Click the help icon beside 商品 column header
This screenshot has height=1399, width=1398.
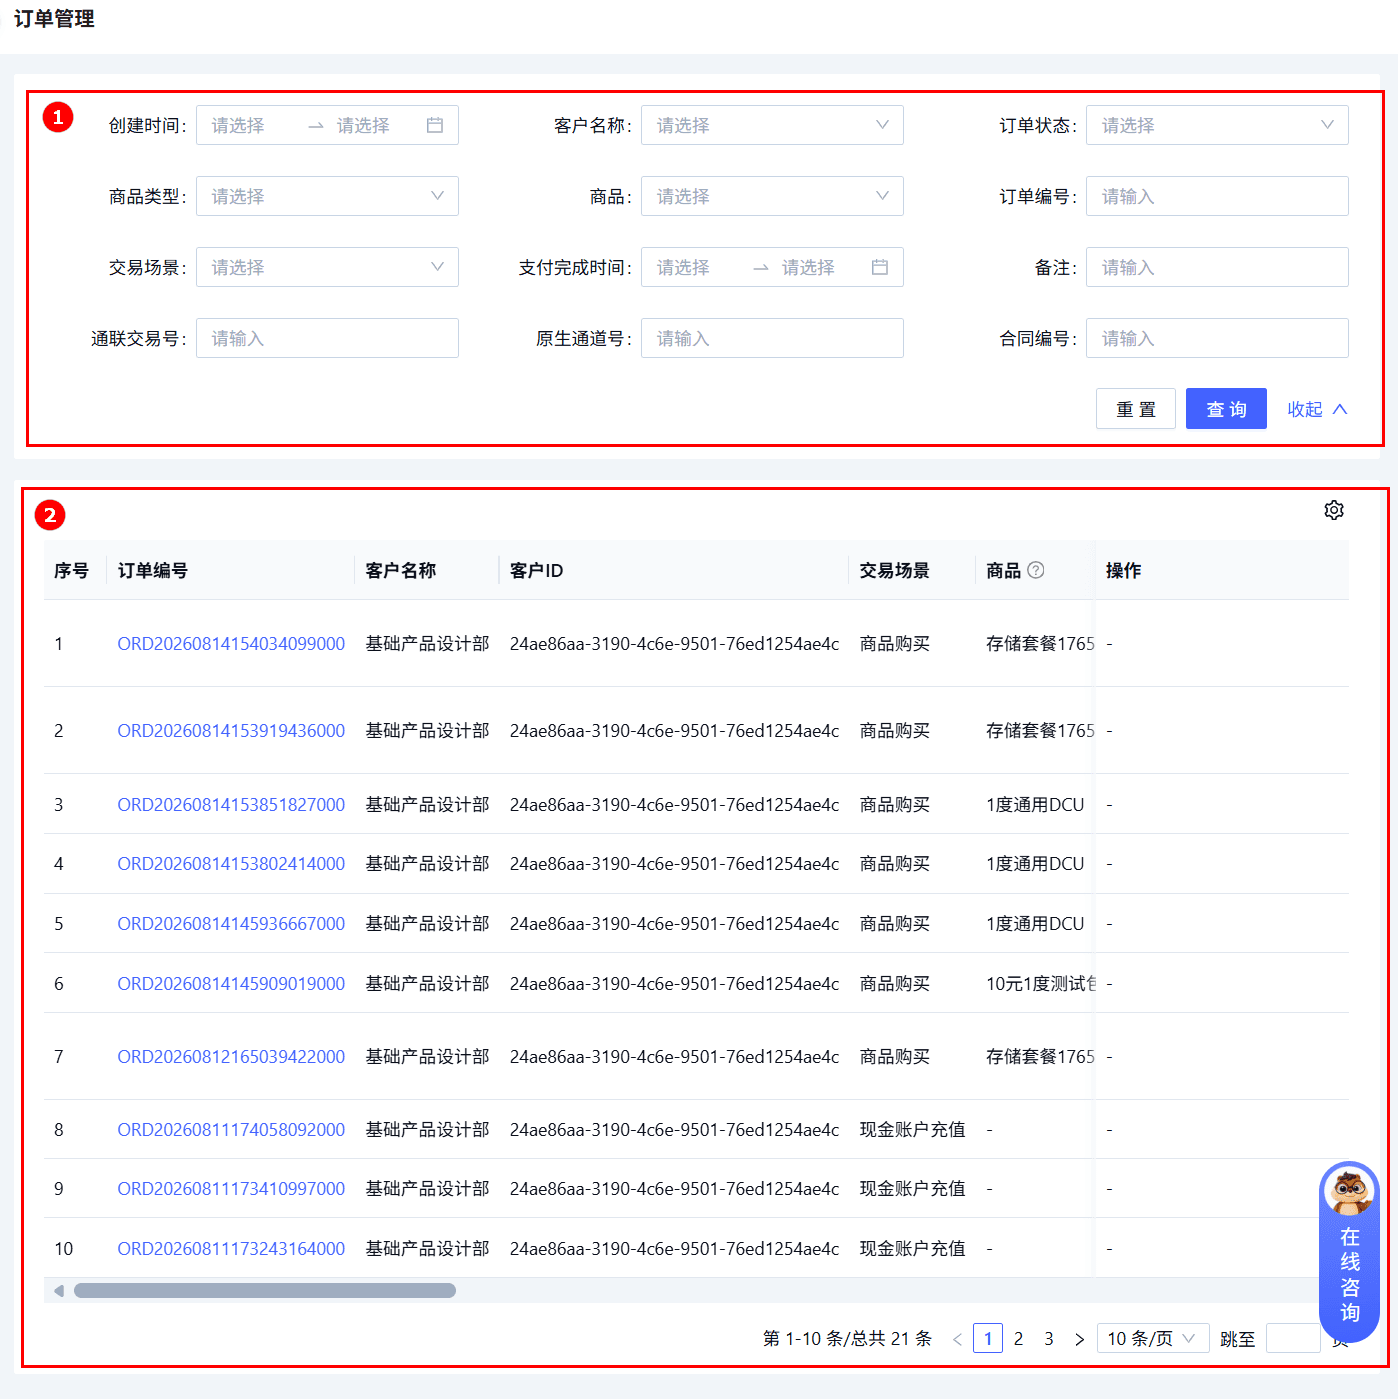click(x=1036, y=570)
